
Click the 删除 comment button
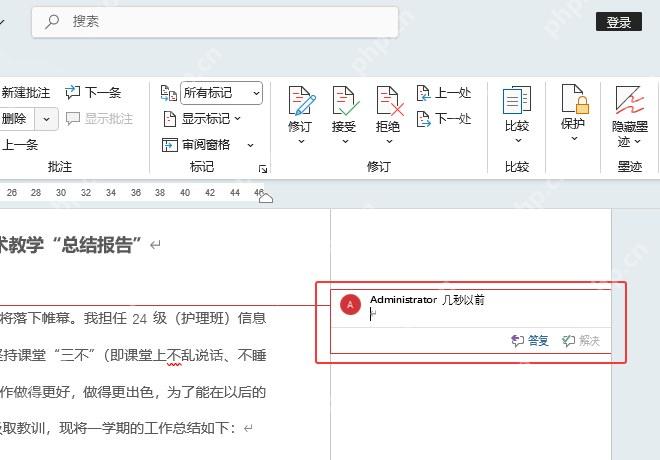(x=16, y=119)
